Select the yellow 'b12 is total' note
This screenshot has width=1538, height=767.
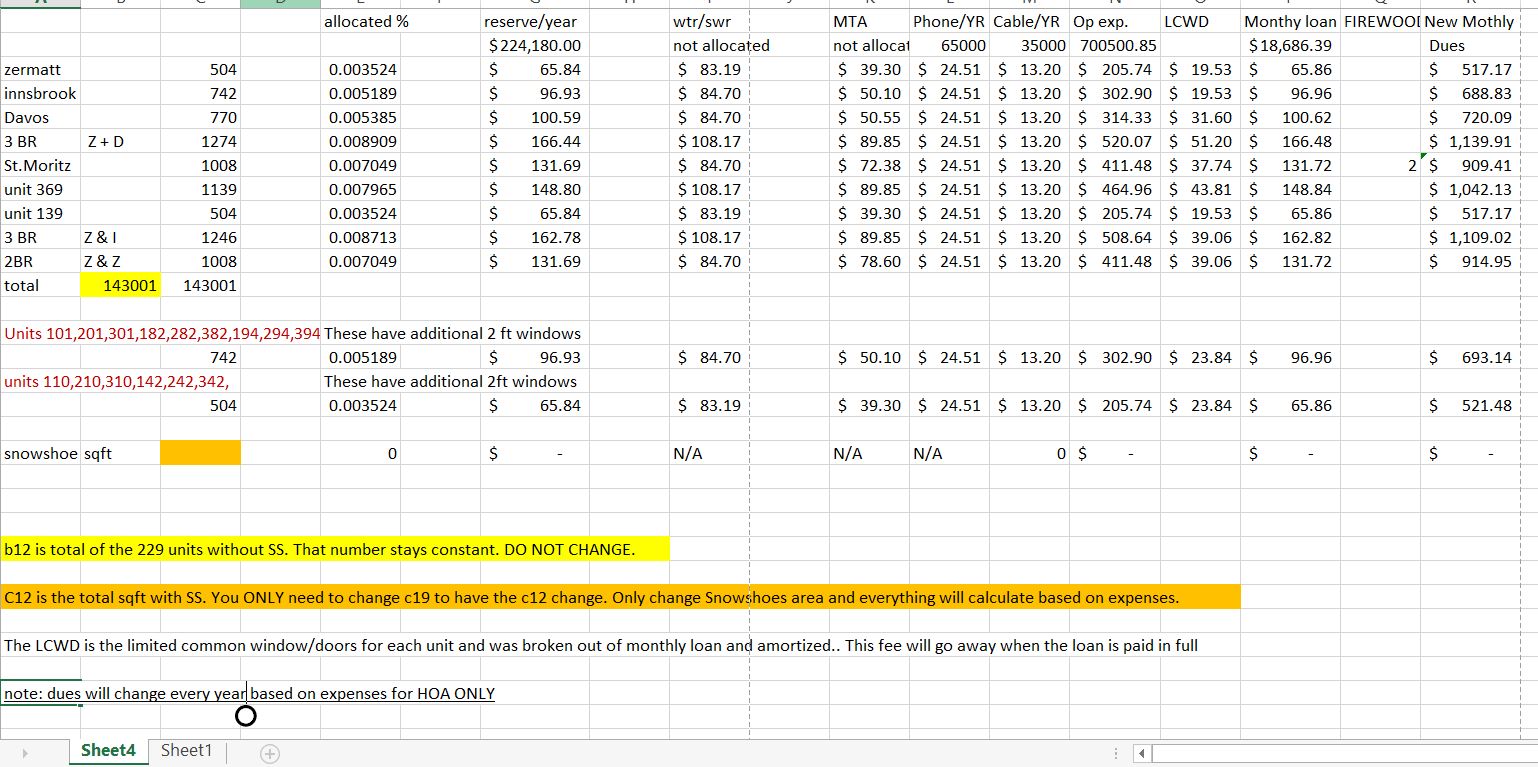click(334, 550)
